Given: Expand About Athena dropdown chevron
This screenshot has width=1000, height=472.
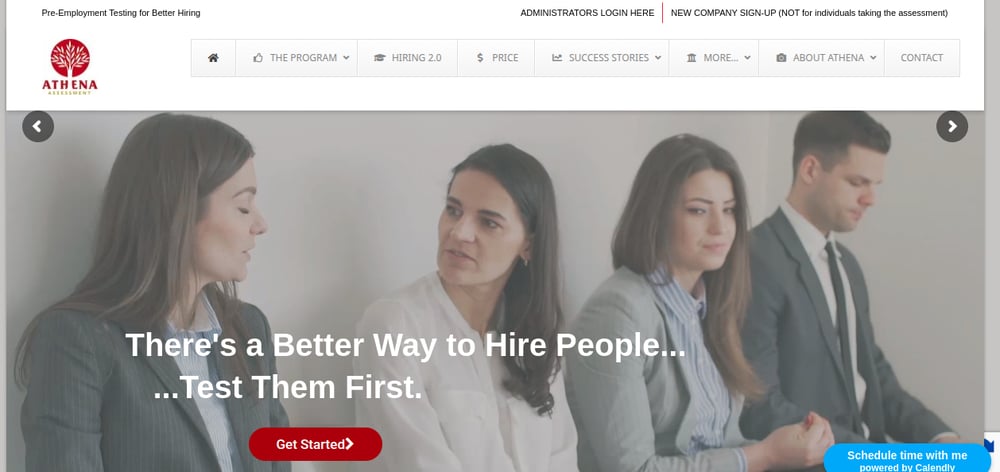Looking at the screenshot, I should click(x=873, y=57).
